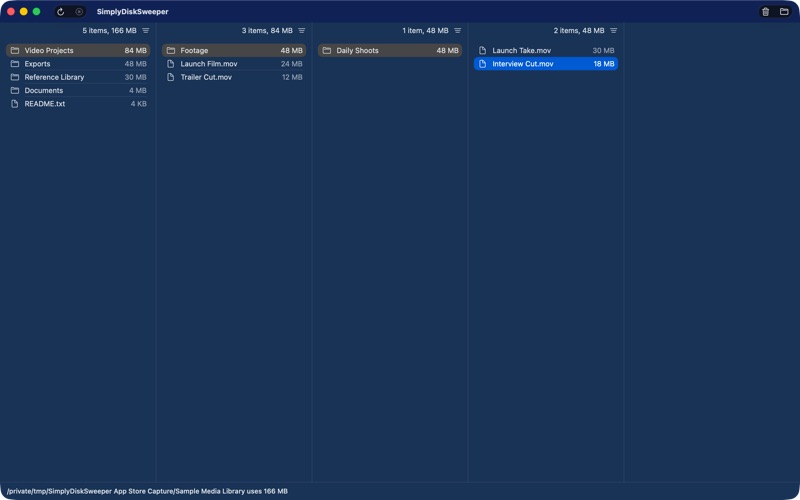Click the '30 MB' size of Launch Take.mov
The width and height of the screenshot is (800, 500).
coord(604,51)
